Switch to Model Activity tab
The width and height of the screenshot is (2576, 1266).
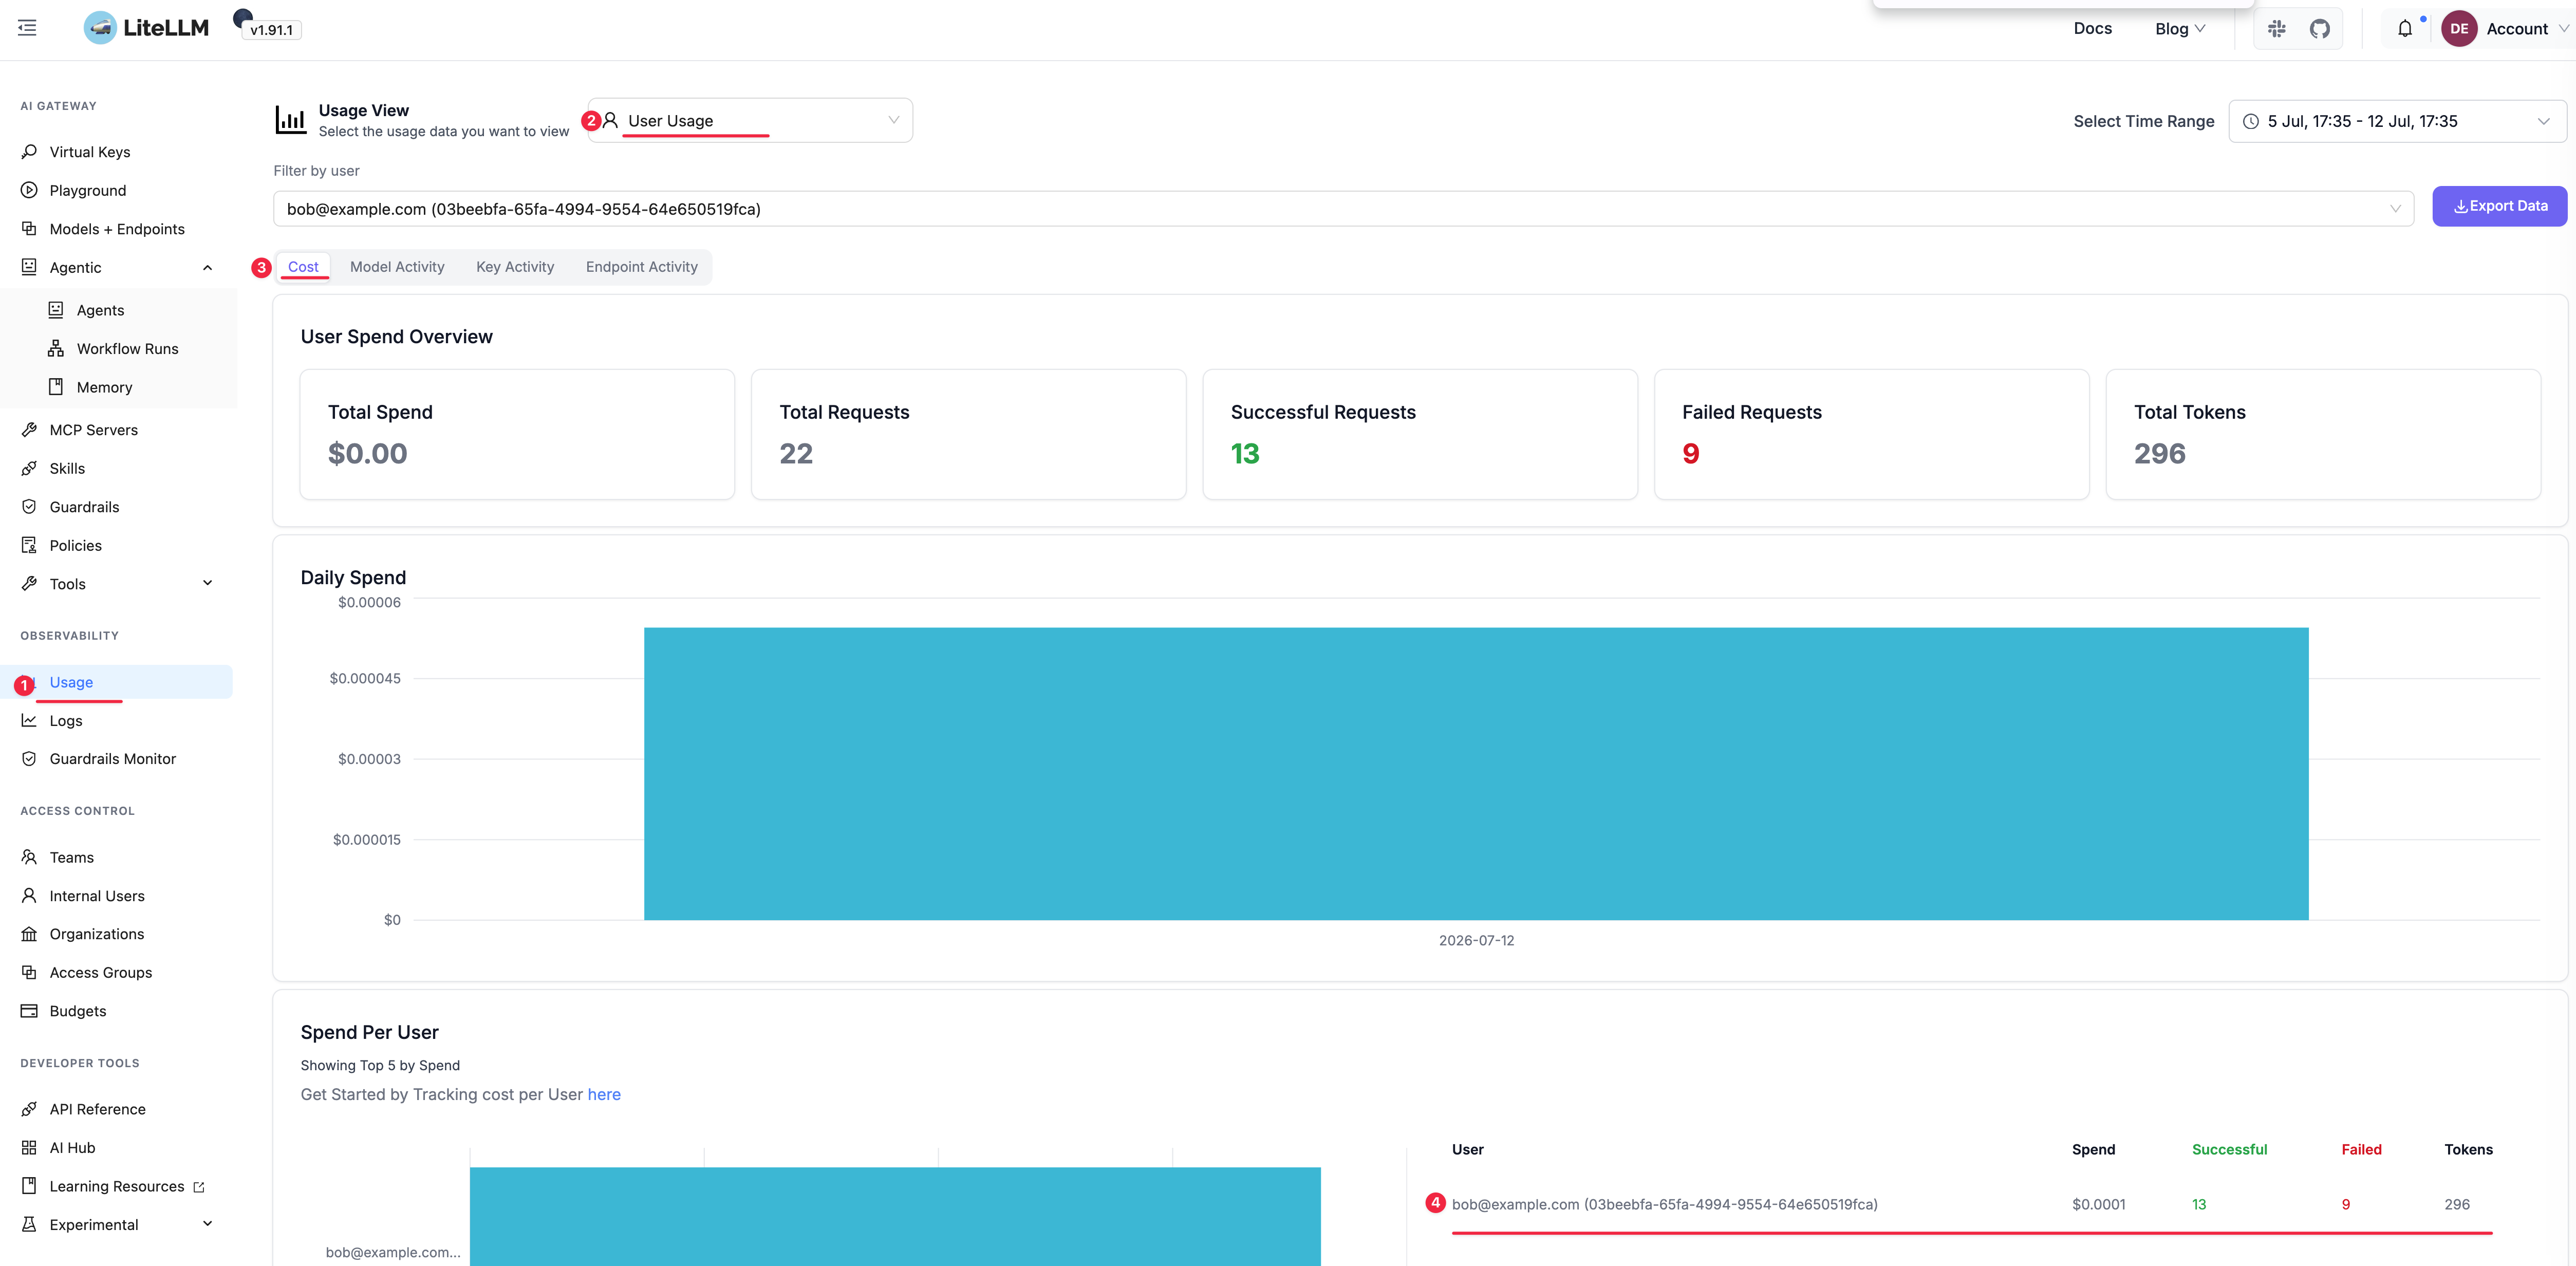click(397, 267)
